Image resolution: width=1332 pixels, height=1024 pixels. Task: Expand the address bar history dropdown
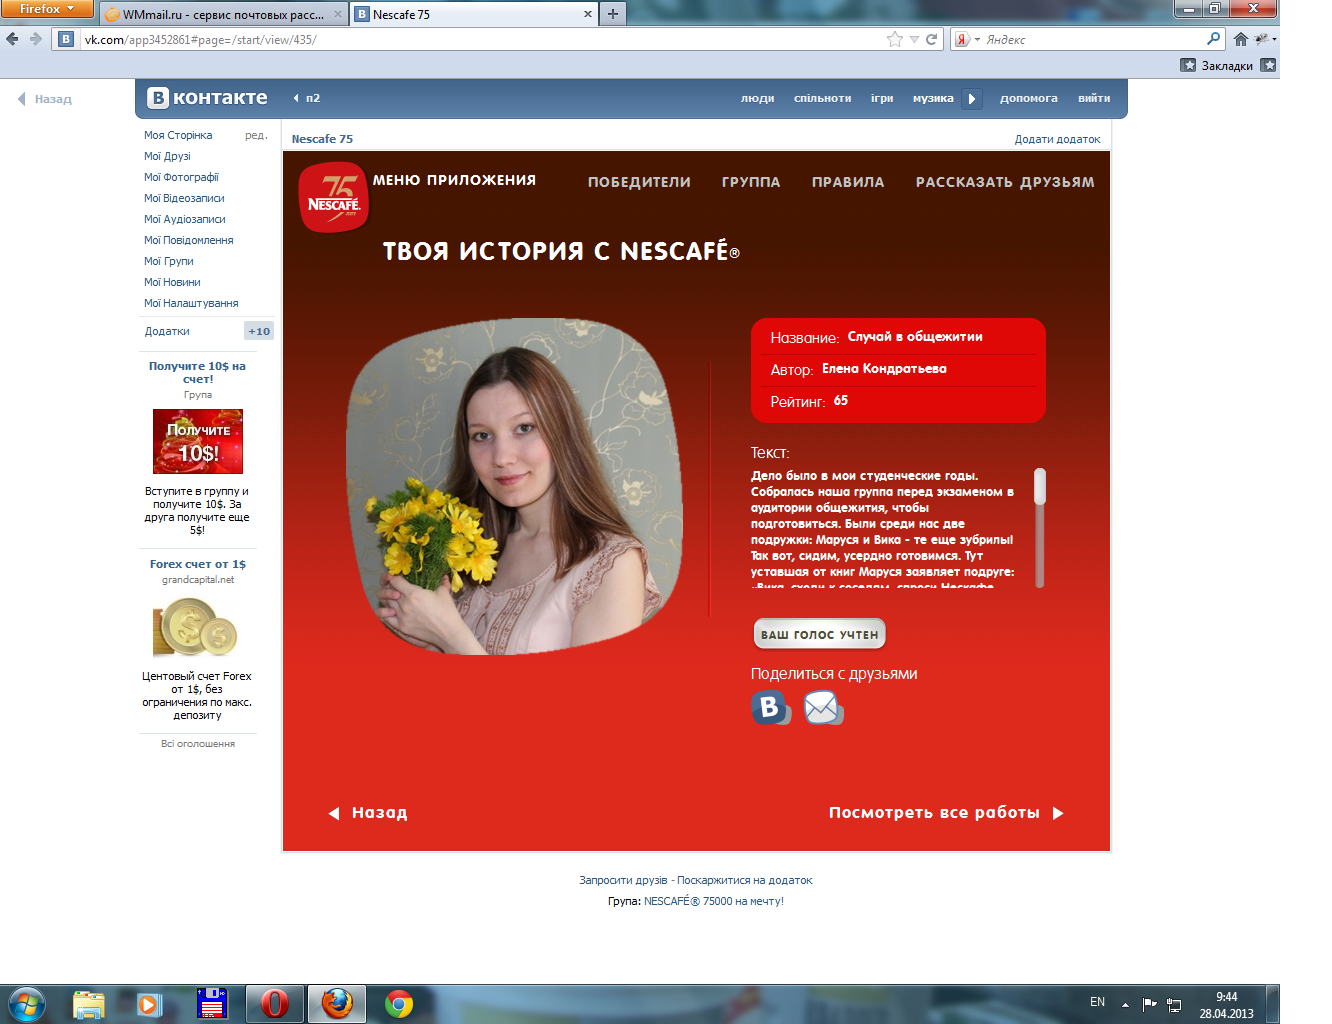click(x=914, y=39)
